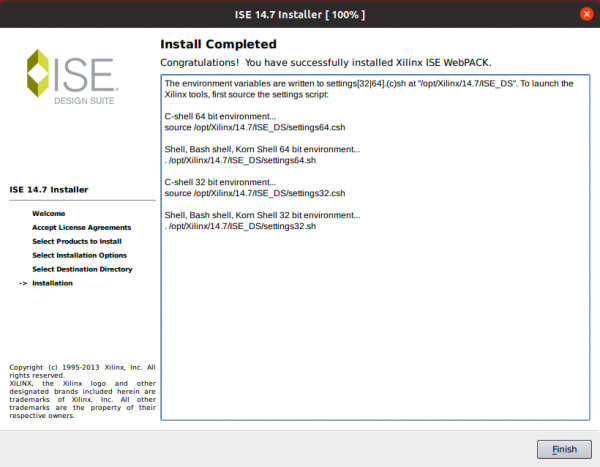Select Accept License Agreements step
This screenshot has width=600, height=467.
pyautogui.click(x=82, y=227)
